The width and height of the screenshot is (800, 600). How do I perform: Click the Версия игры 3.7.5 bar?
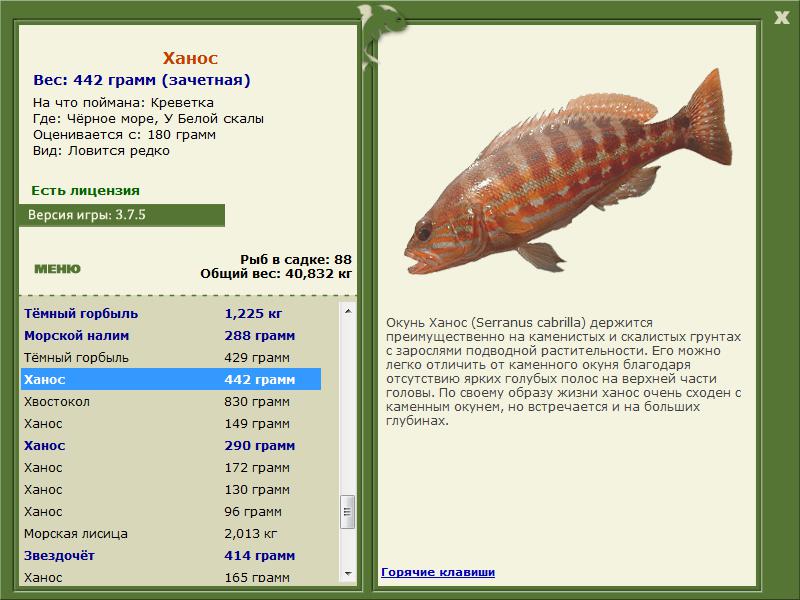(121, 215)
